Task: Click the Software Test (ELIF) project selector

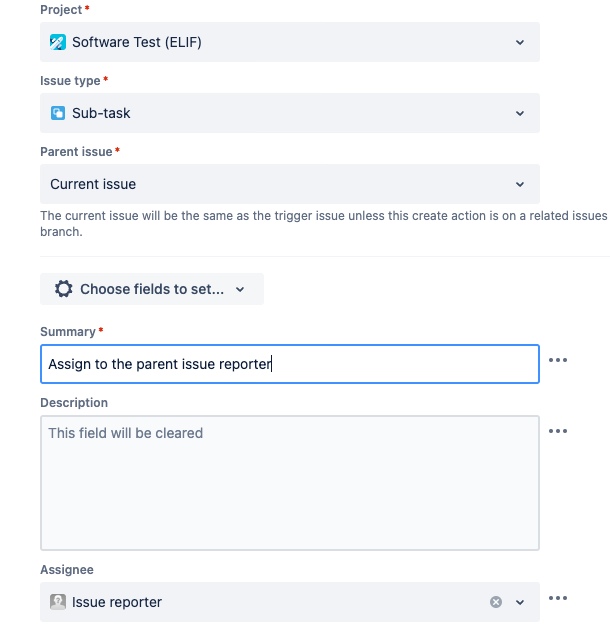Action: click(290, 42)
